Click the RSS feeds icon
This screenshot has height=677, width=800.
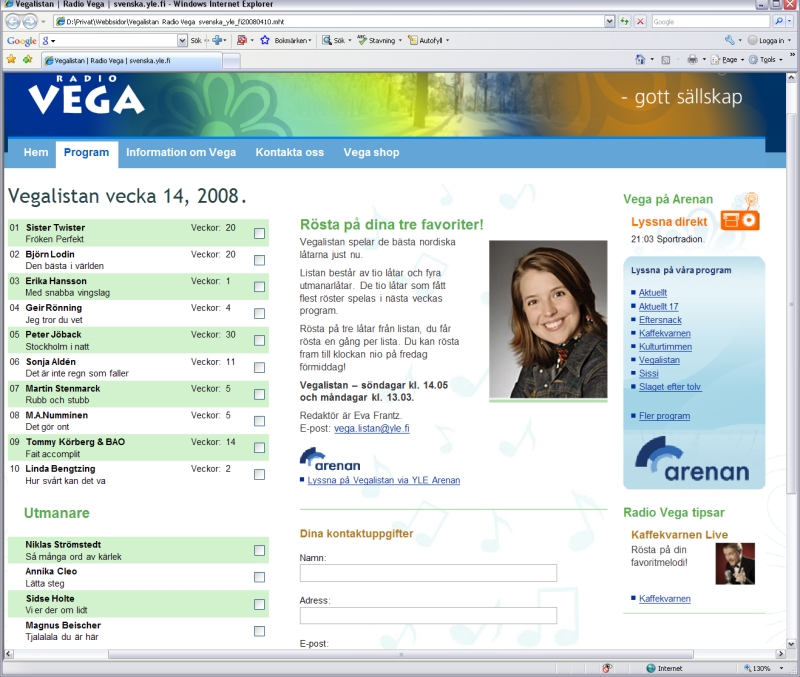point(665,60)
